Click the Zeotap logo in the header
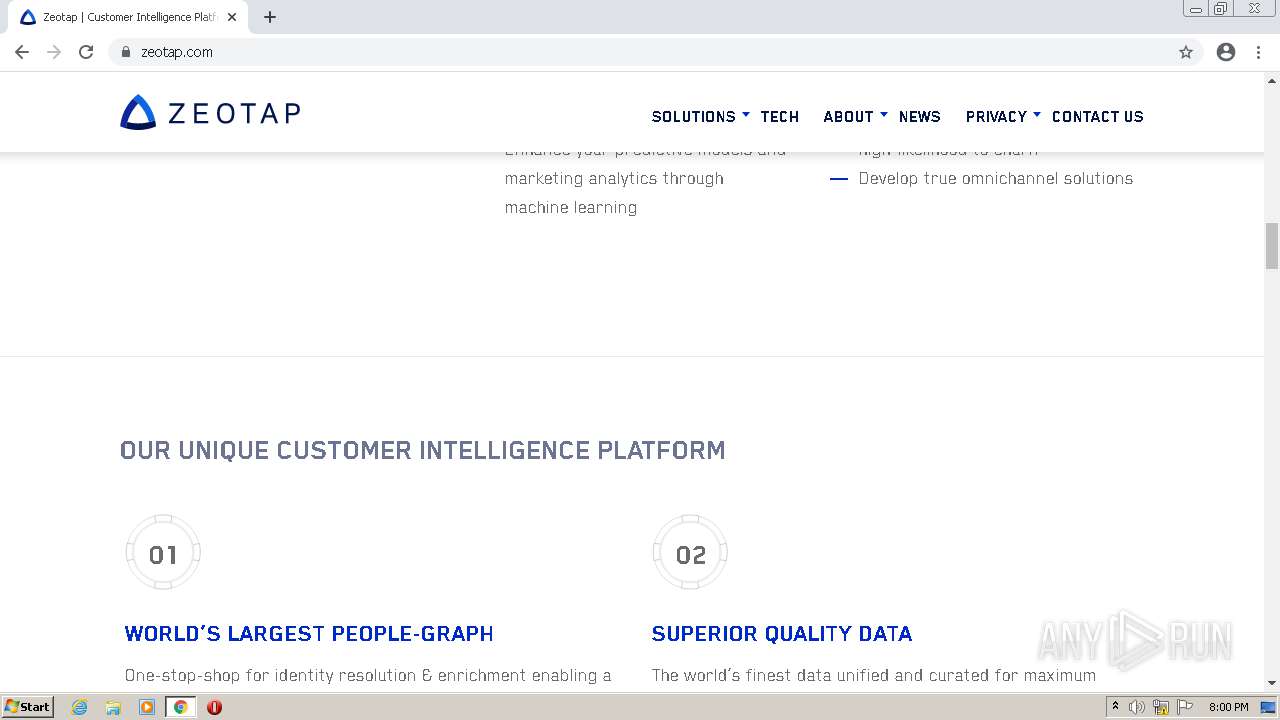This screenshot has height=720, width=1280. pos(210,113)
